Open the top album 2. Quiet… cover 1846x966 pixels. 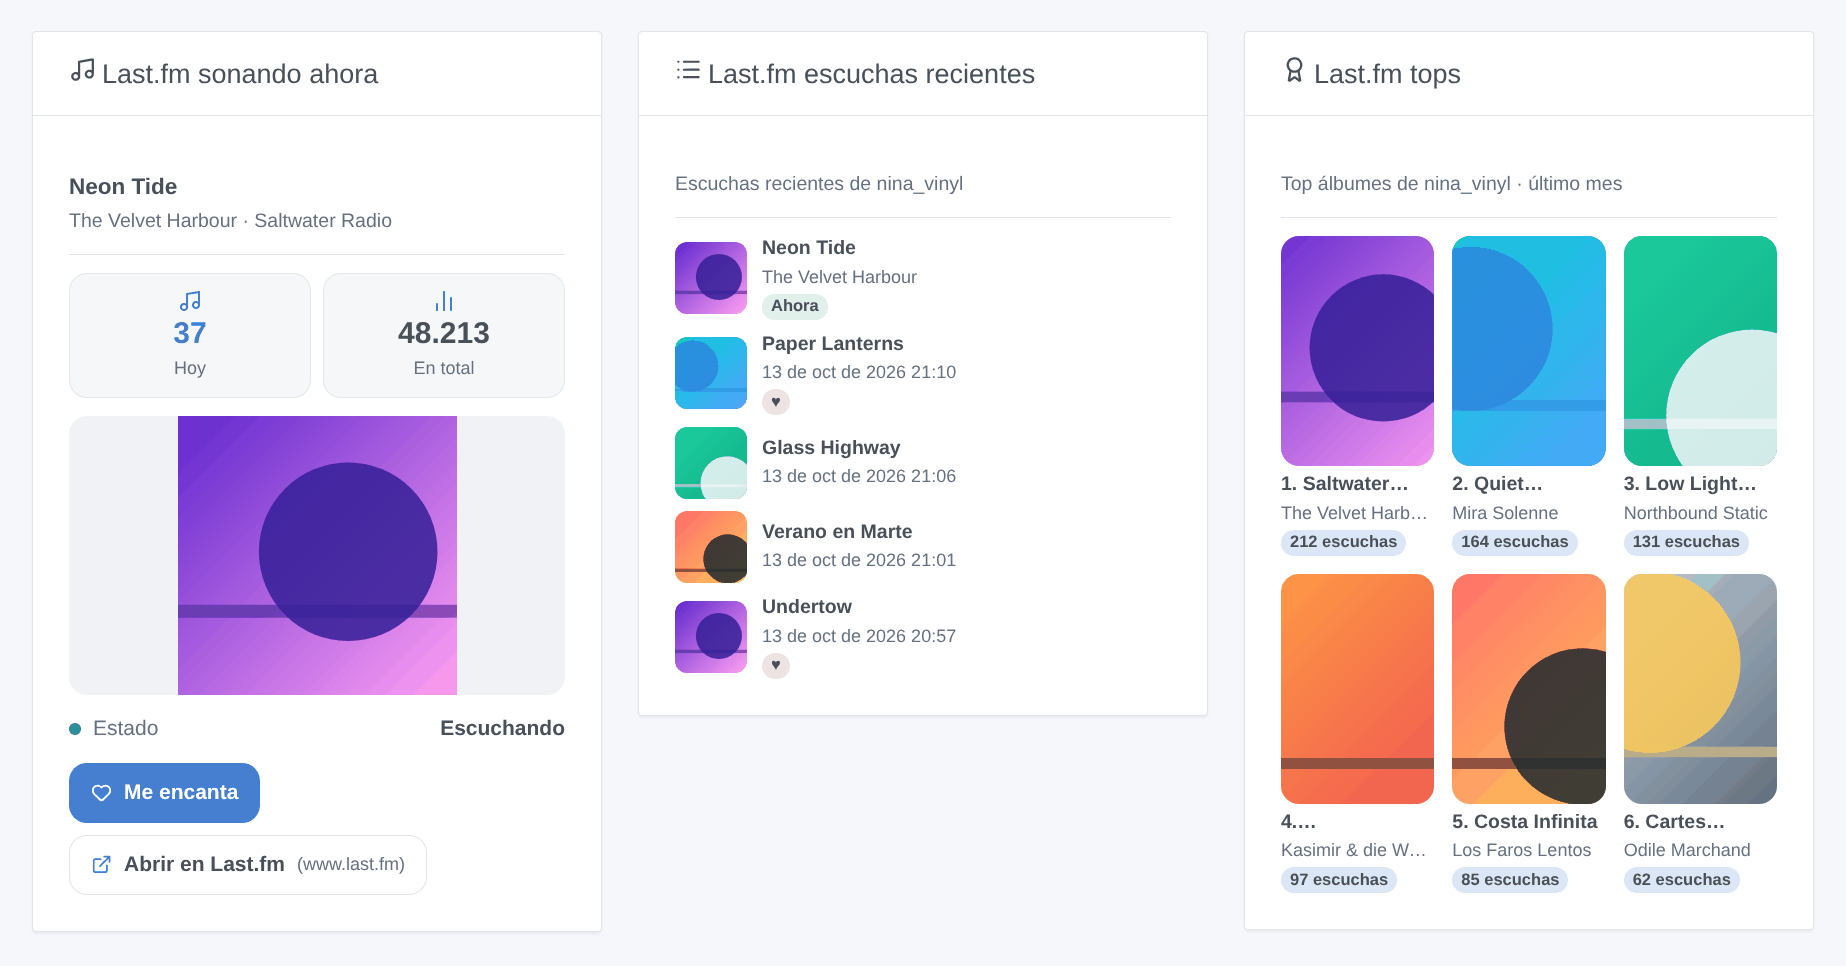(x=1529, y=351)
